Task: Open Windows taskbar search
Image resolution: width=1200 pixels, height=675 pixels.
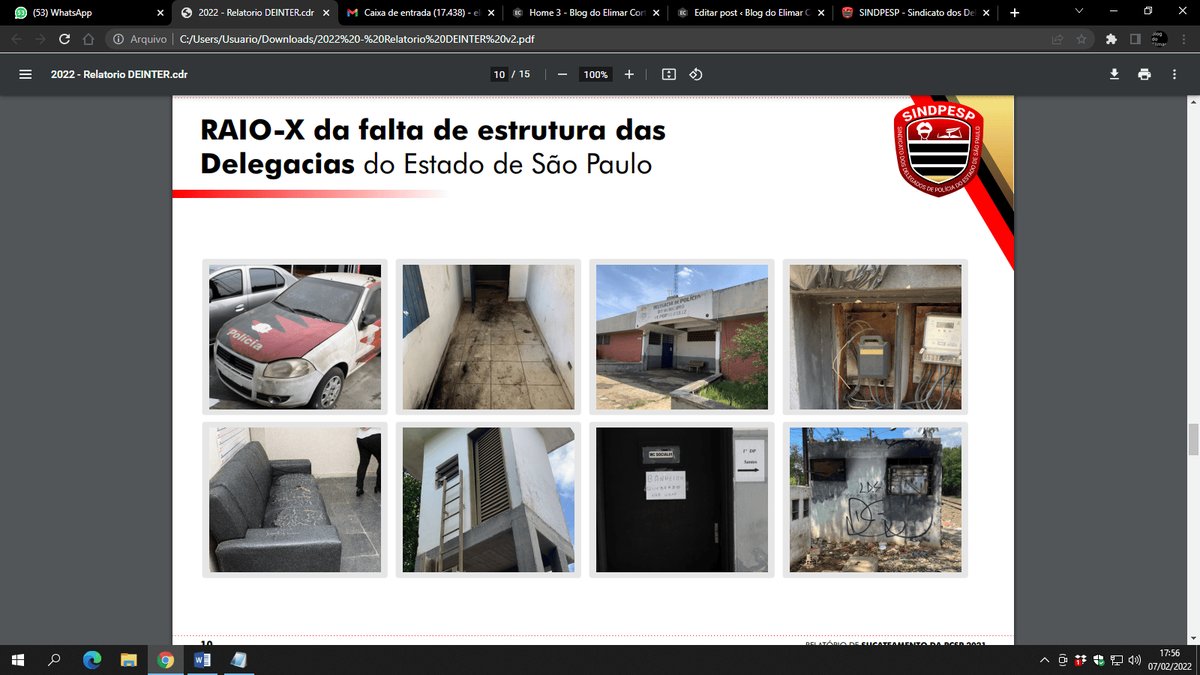Action: pyautogui.click(x=54, y=660)
